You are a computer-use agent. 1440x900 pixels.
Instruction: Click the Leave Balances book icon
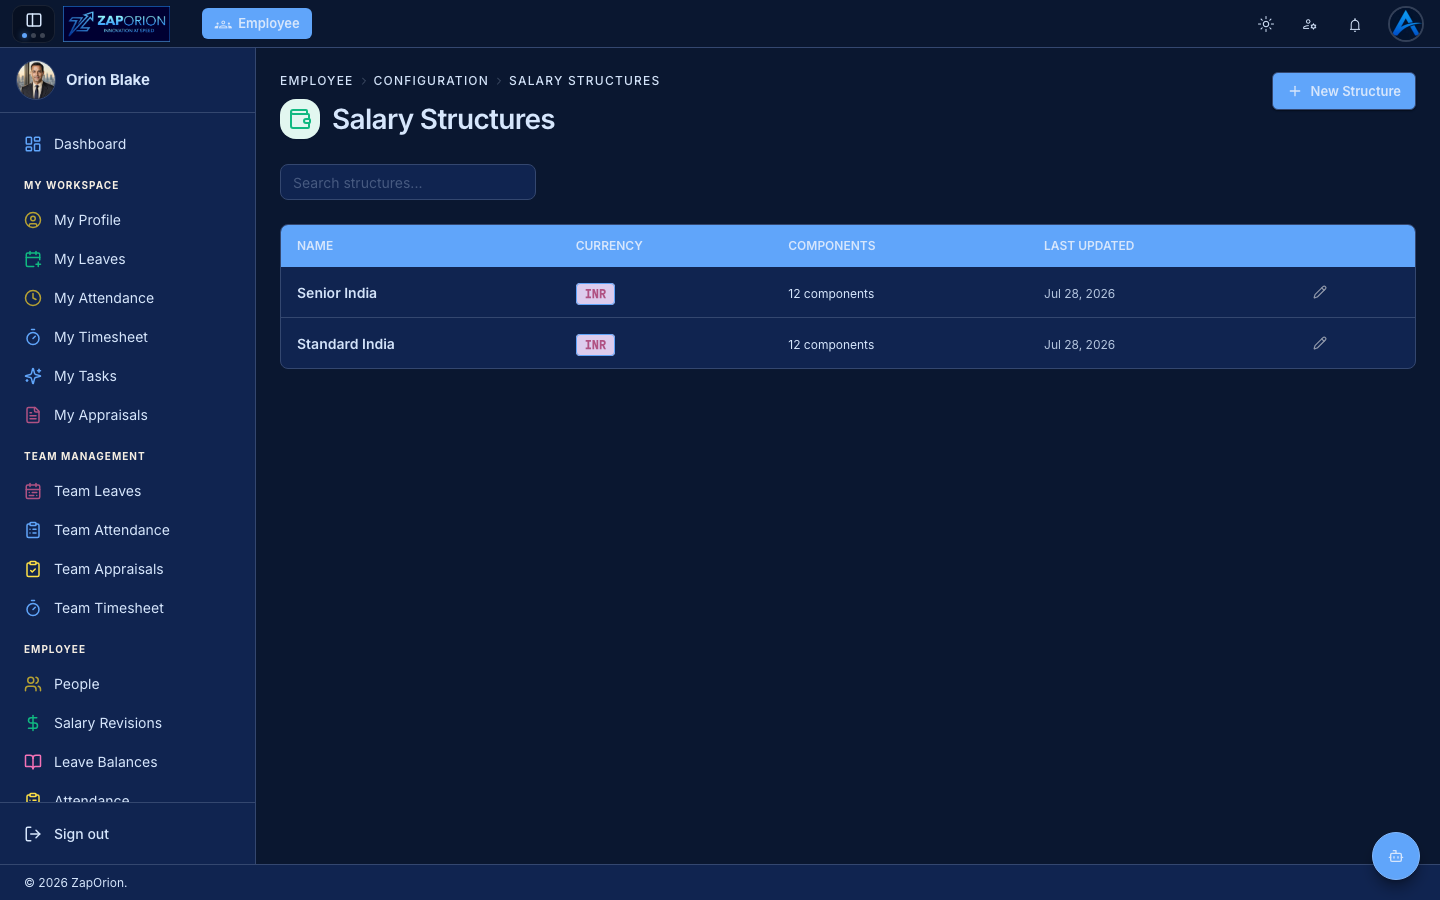tap(33, 762)
